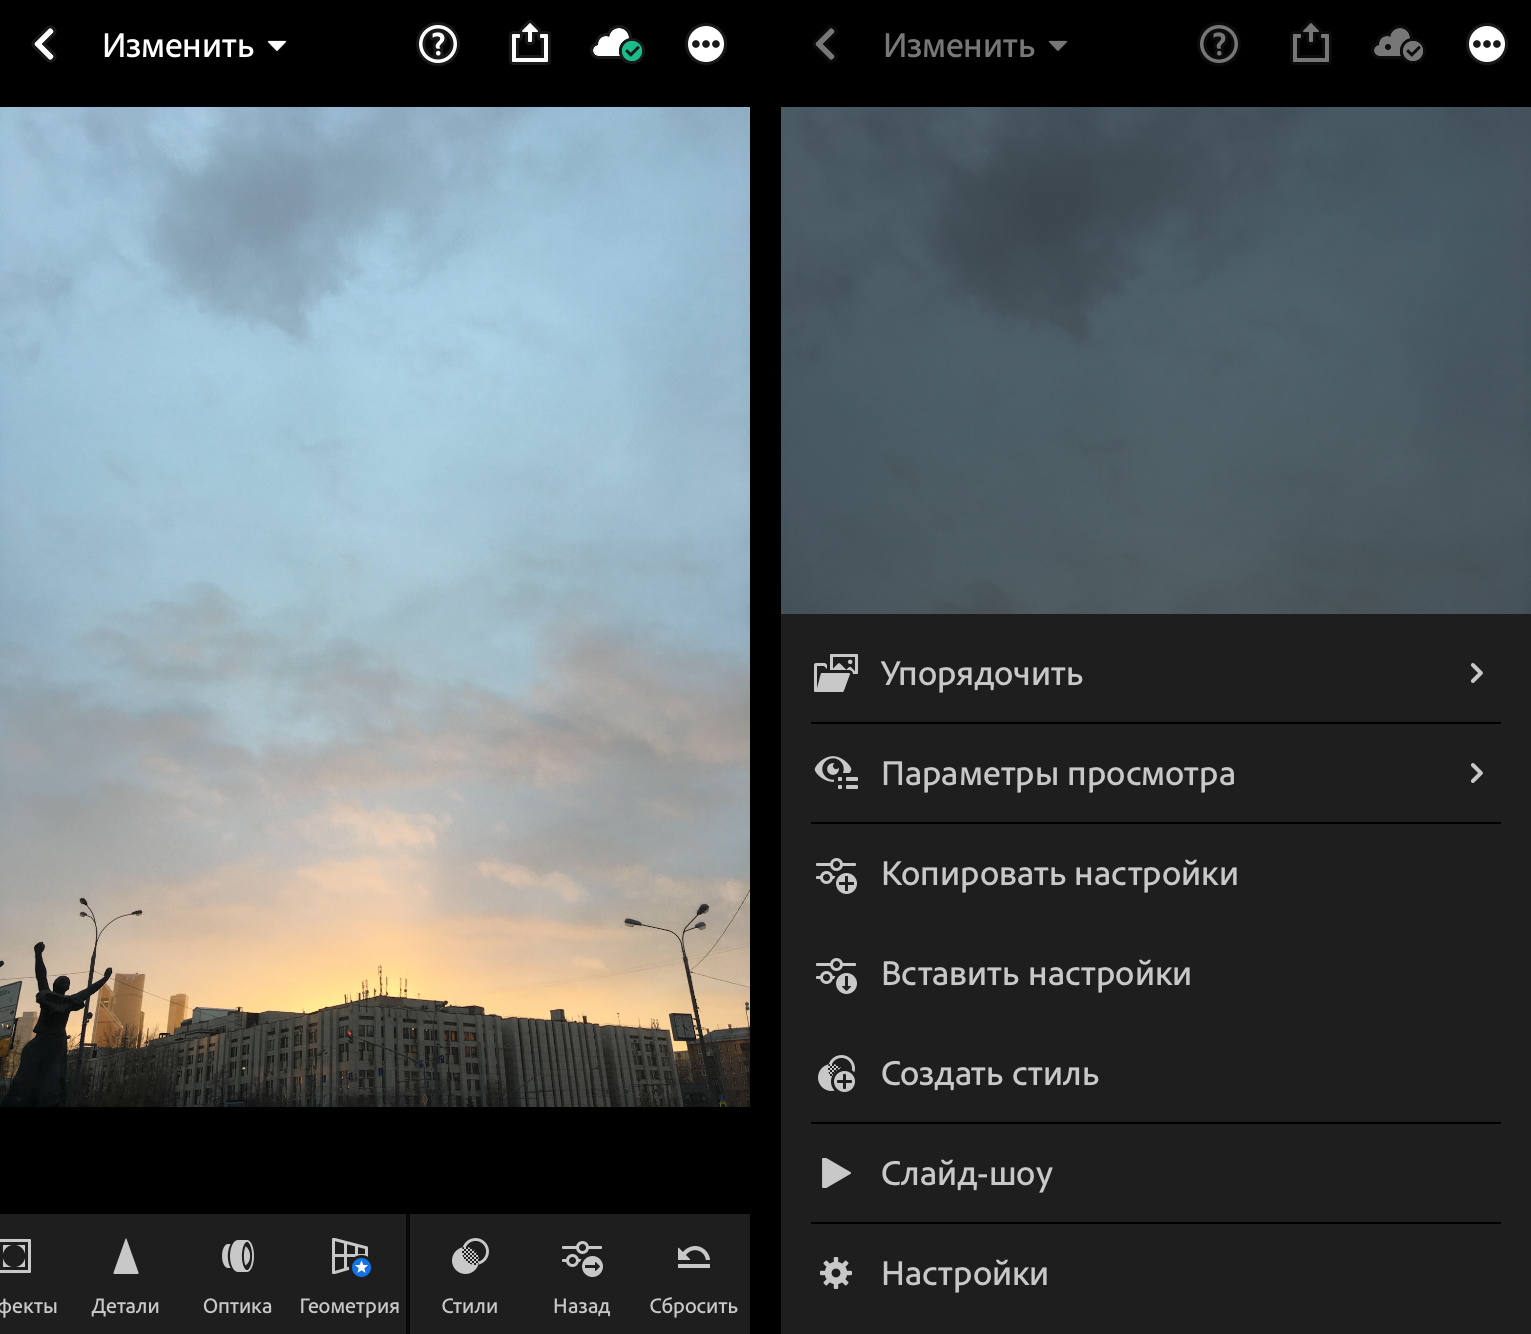Tap slideshow play triangle icon
This screenshot has width=1531, height=1334.
[835, 1173]
